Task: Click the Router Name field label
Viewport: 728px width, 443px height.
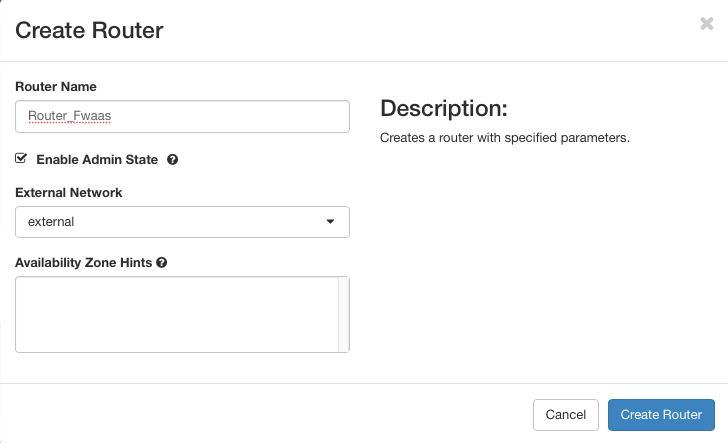Action: pos(56,87)
